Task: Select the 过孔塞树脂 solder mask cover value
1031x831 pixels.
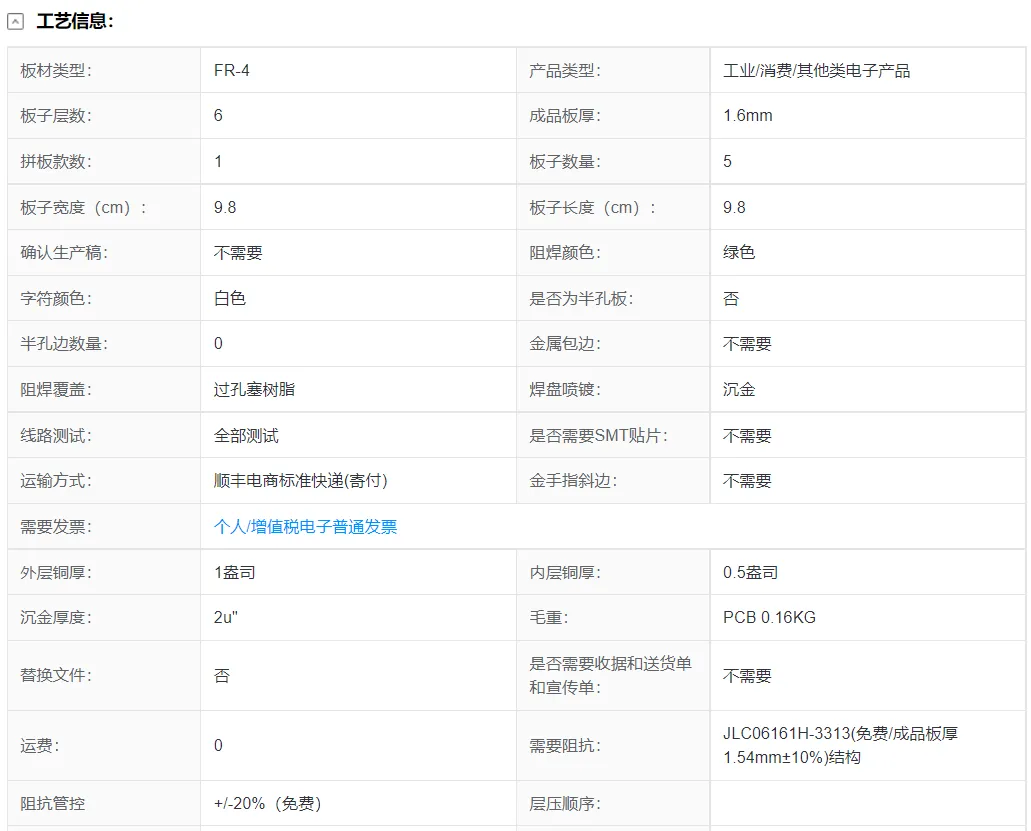Action: 254,389
